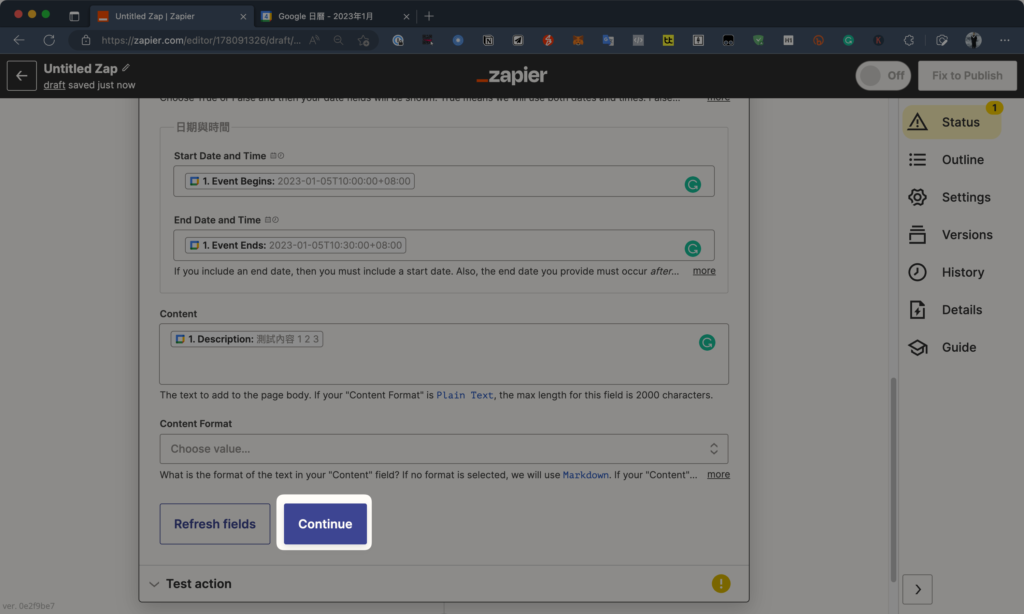1024x614 pixels.
Task: Click the read aloud icon in address bar
Action: [315, 40]
